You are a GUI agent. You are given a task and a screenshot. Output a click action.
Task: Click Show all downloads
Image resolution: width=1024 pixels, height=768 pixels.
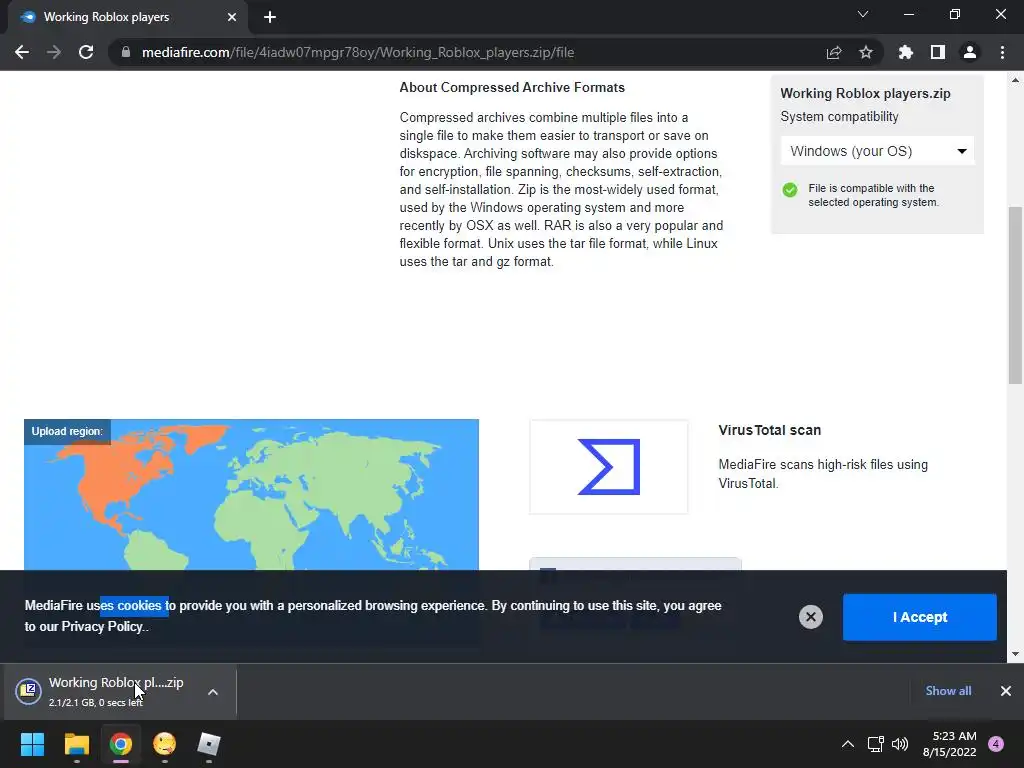tap(948, 691)
